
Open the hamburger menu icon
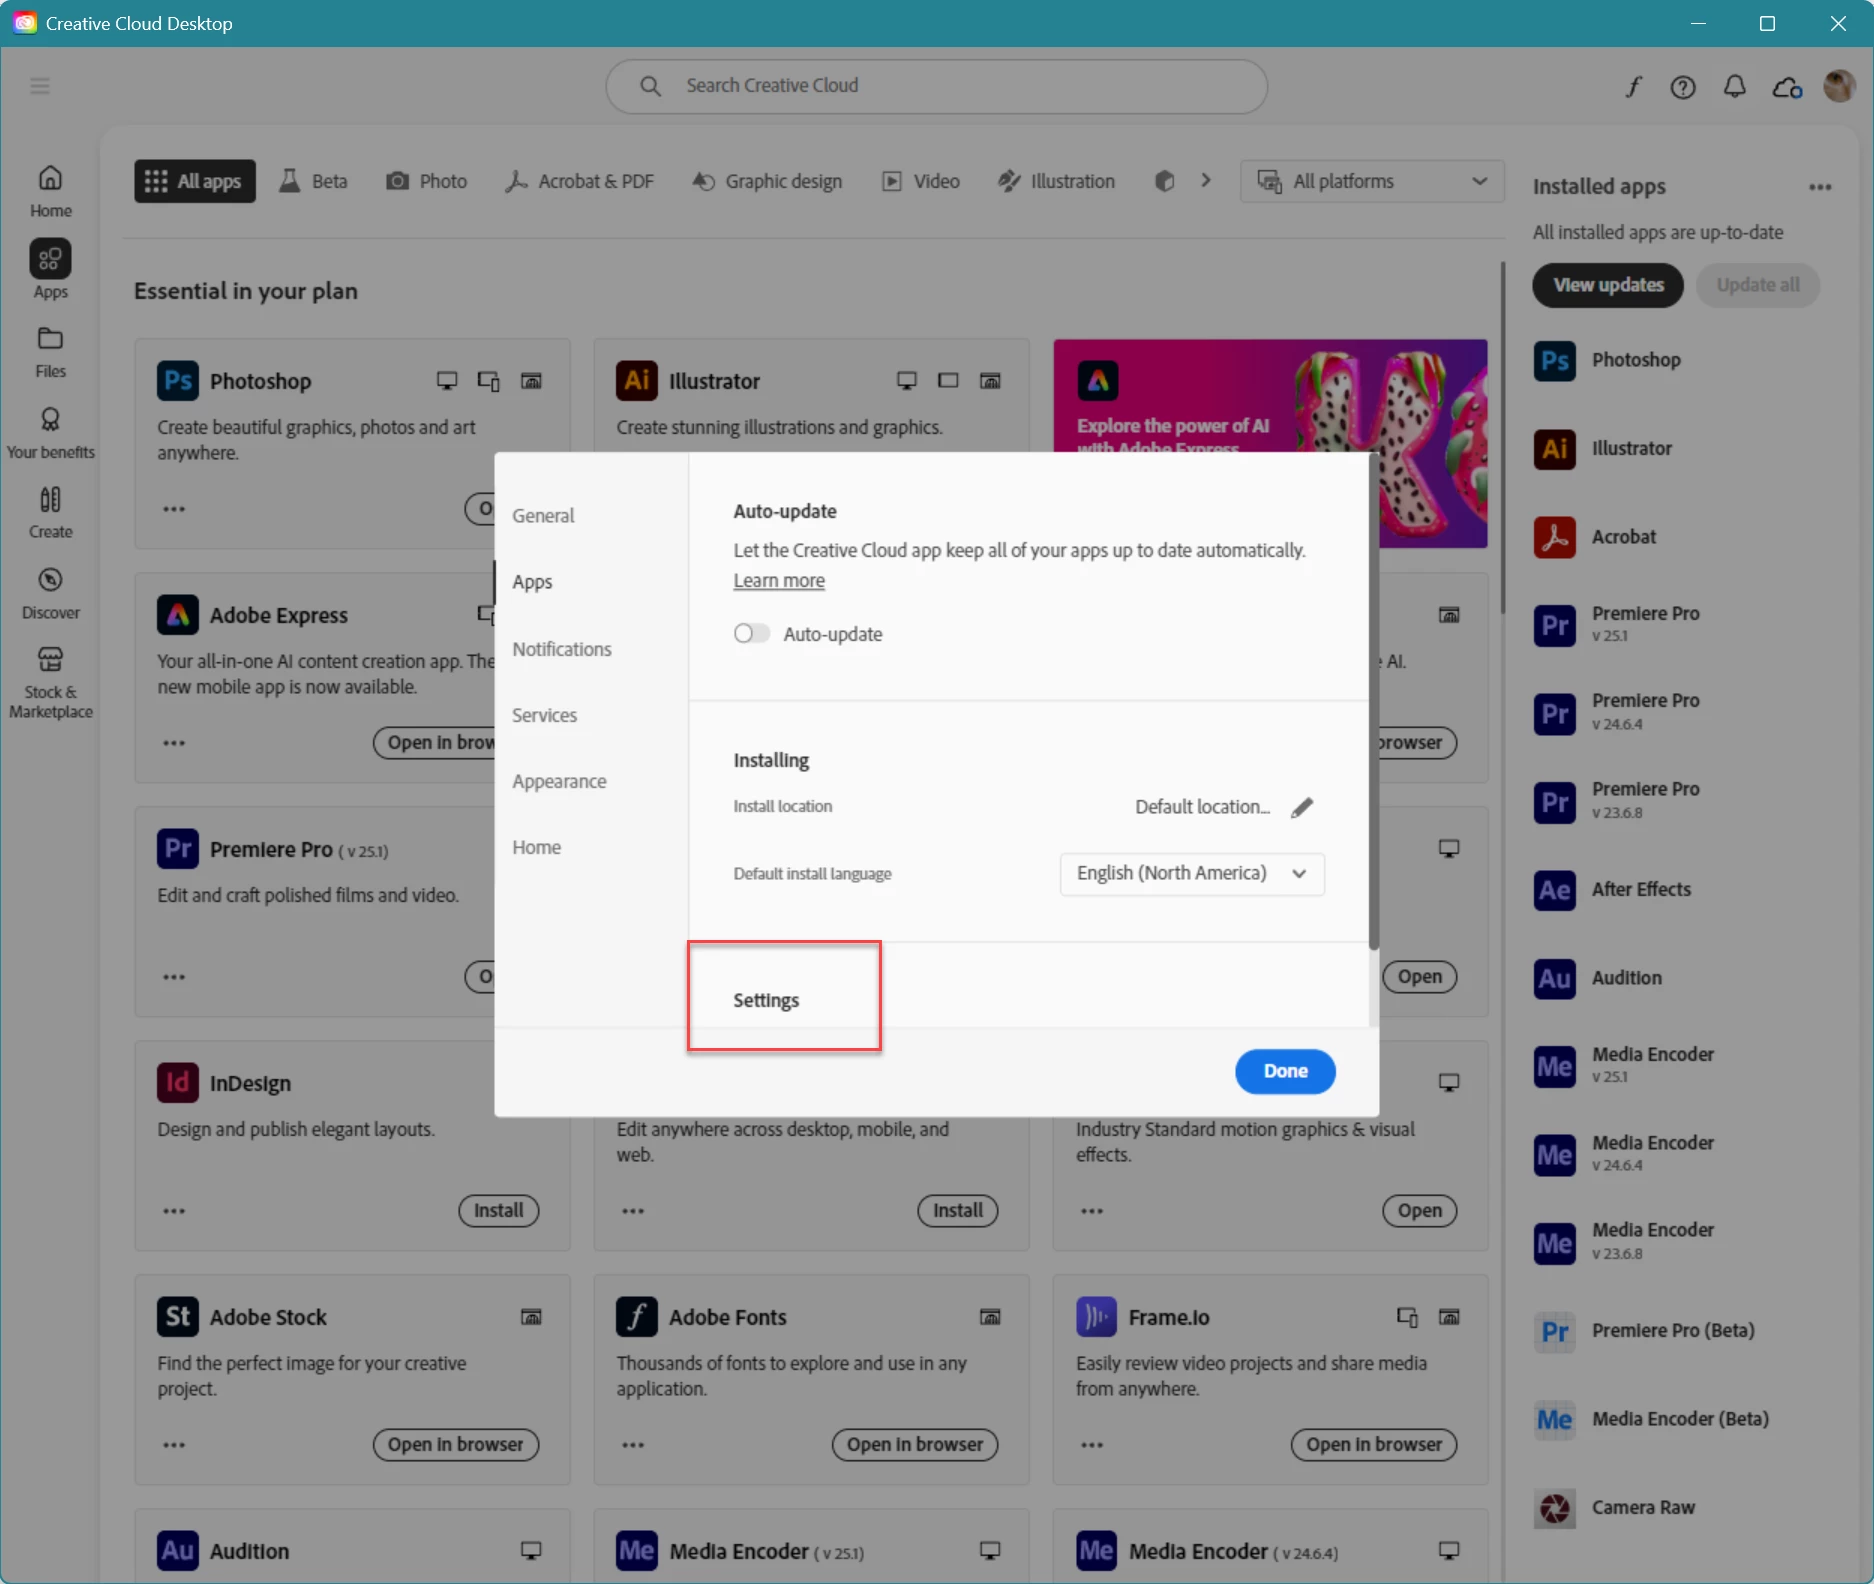pos(40,86)
